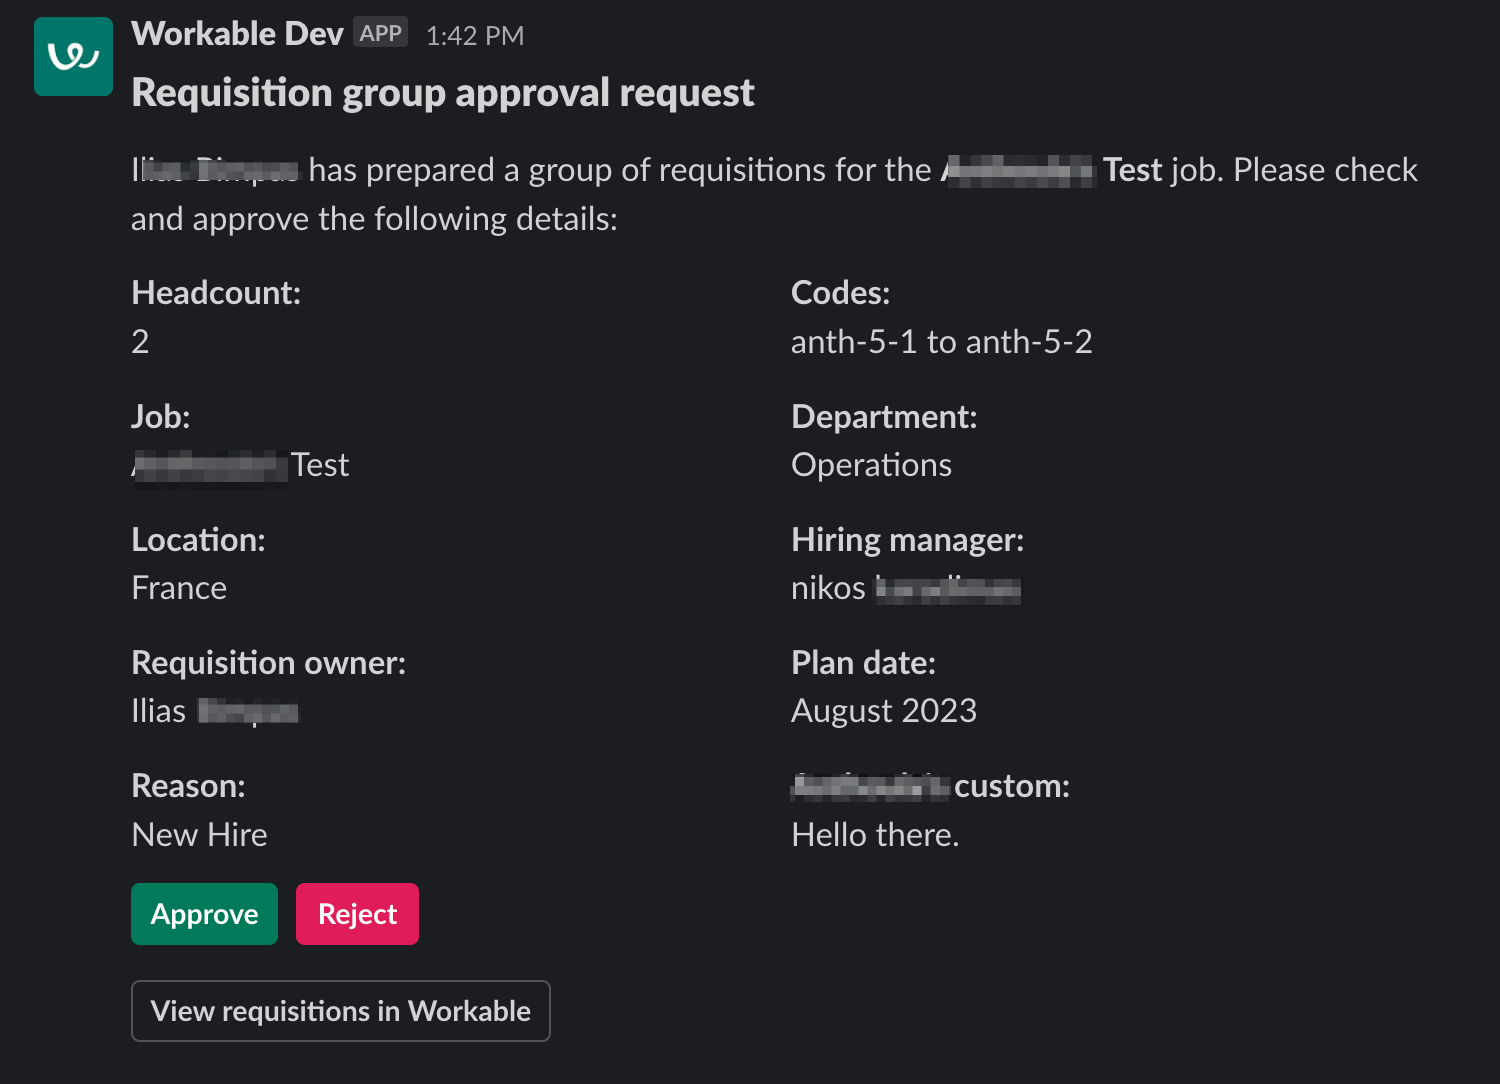Click the Operations department value
Image resolution: width=1500 pixels, height=1084 pixels.
pos(871,465)
